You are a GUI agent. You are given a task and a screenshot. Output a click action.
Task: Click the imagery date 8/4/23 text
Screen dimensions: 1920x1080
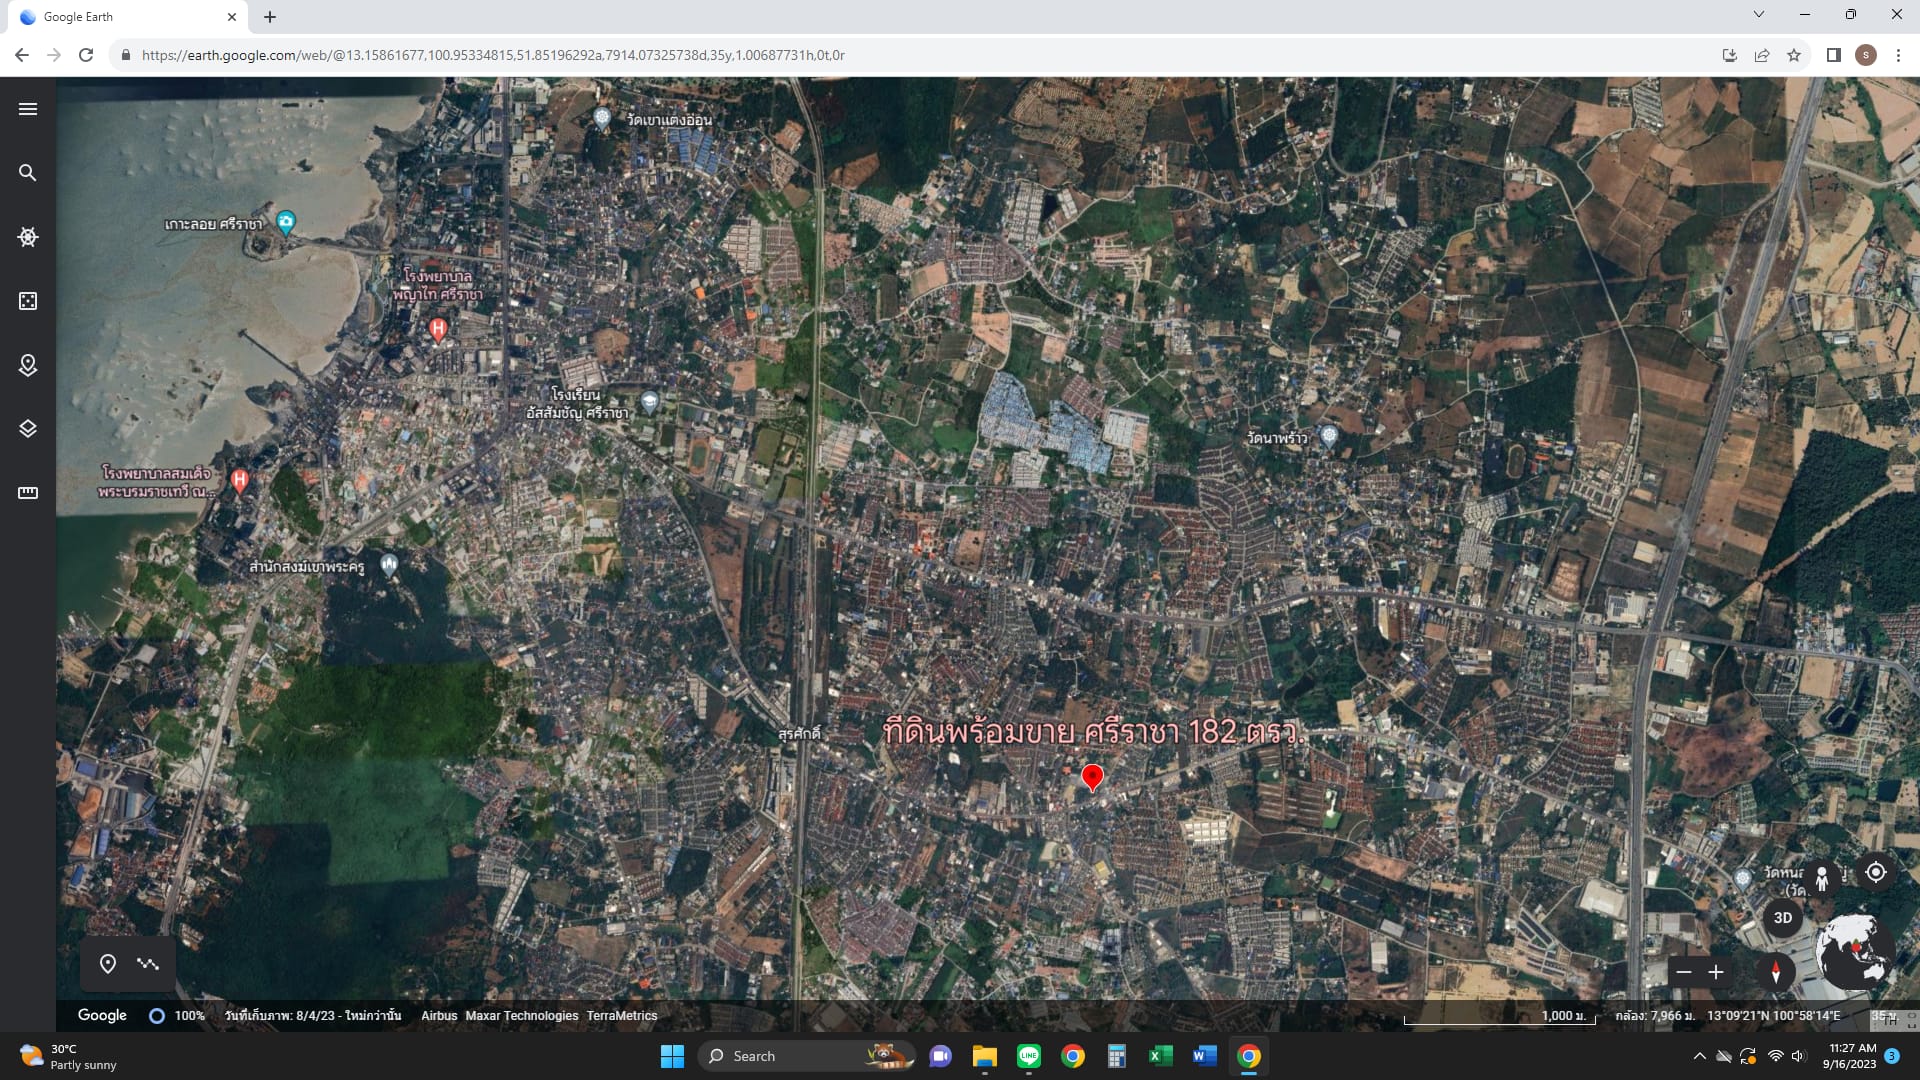(313, 1016)
